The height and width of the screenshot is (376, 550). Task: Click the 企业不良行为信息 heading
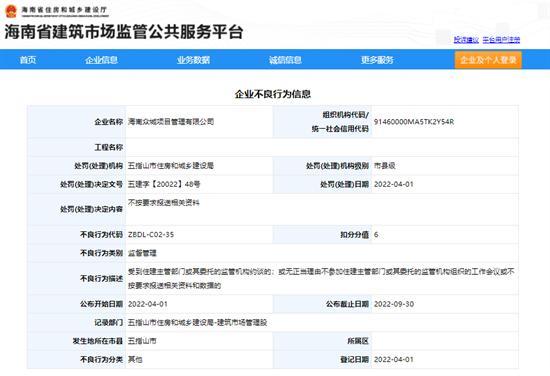tap(273, 94)
